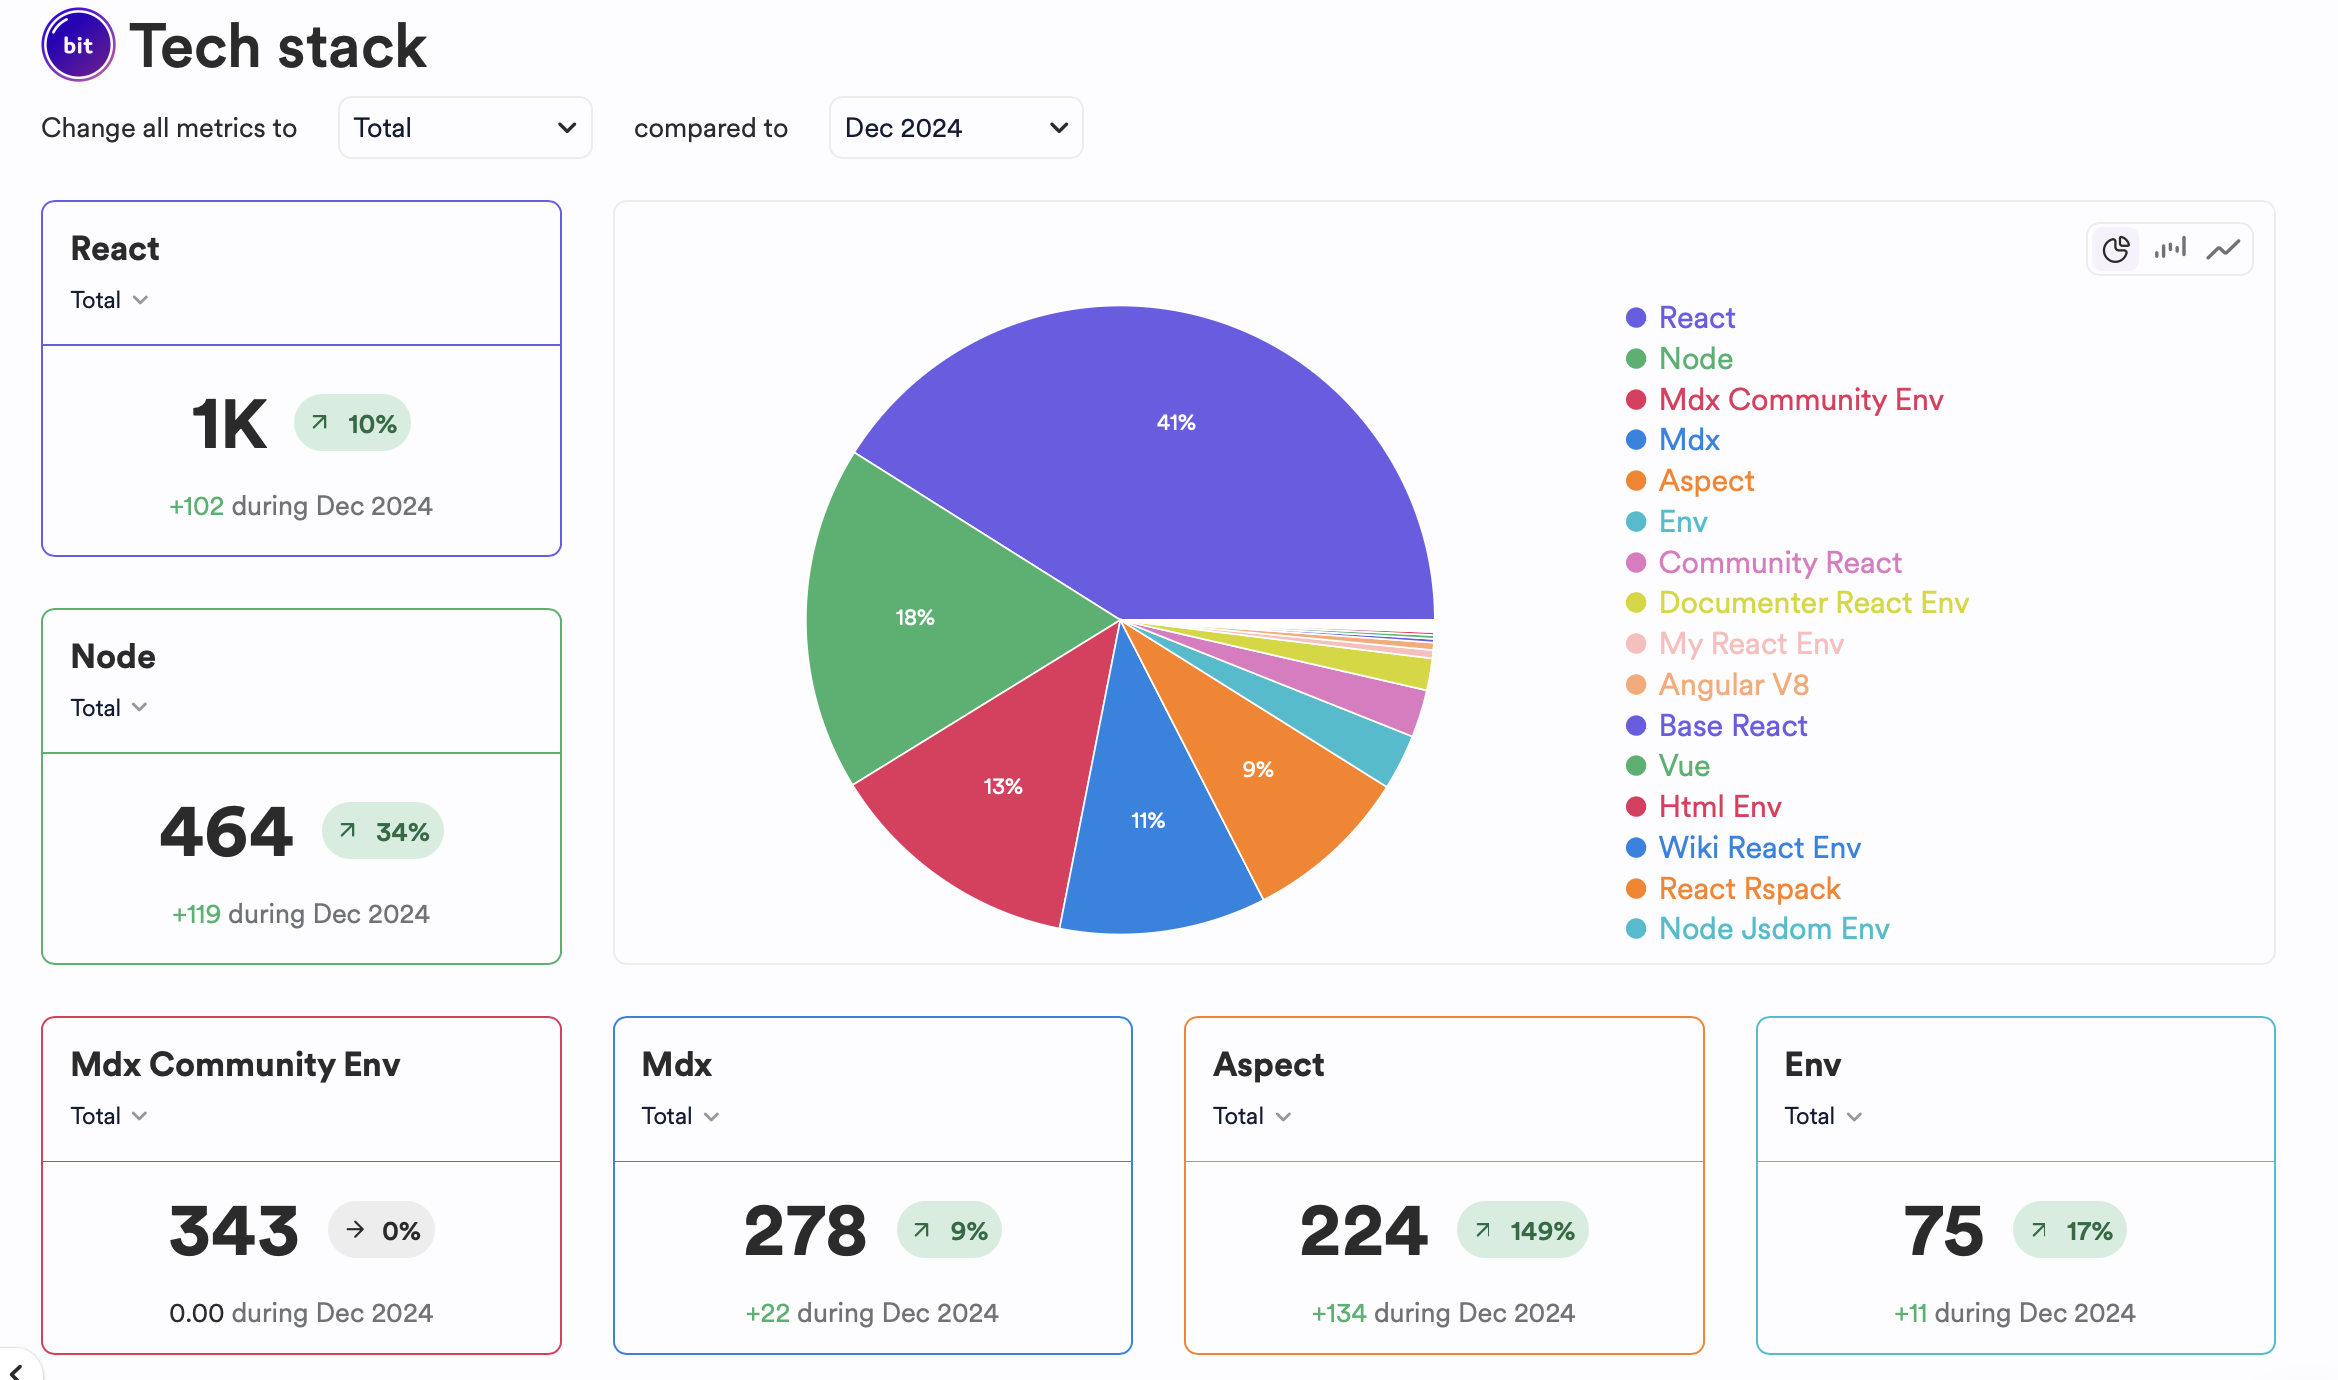The width and height of the screenshot is (2338, 1380).
Task: Expand the Total selector in Mdx card
Action: (x=681, y=1116)
